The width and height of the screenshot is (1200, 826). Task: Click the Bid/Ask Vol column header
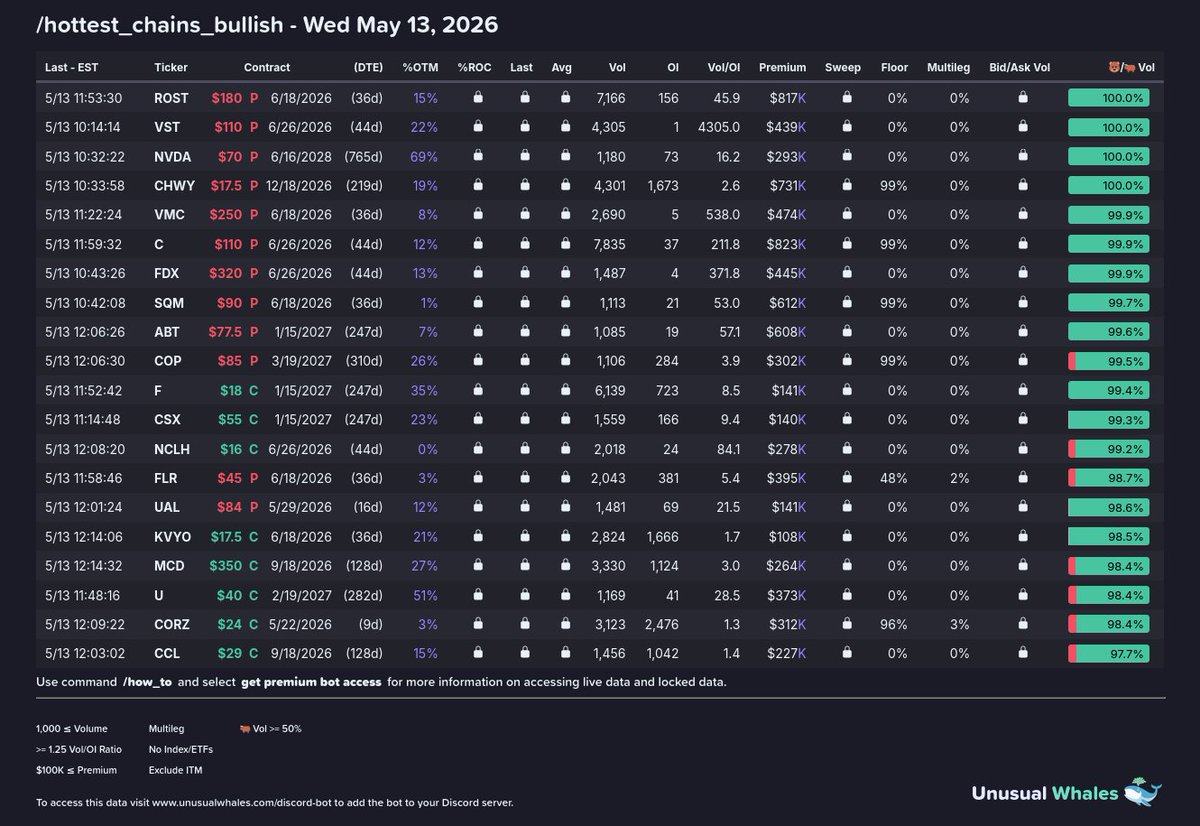pos(1019,67)
